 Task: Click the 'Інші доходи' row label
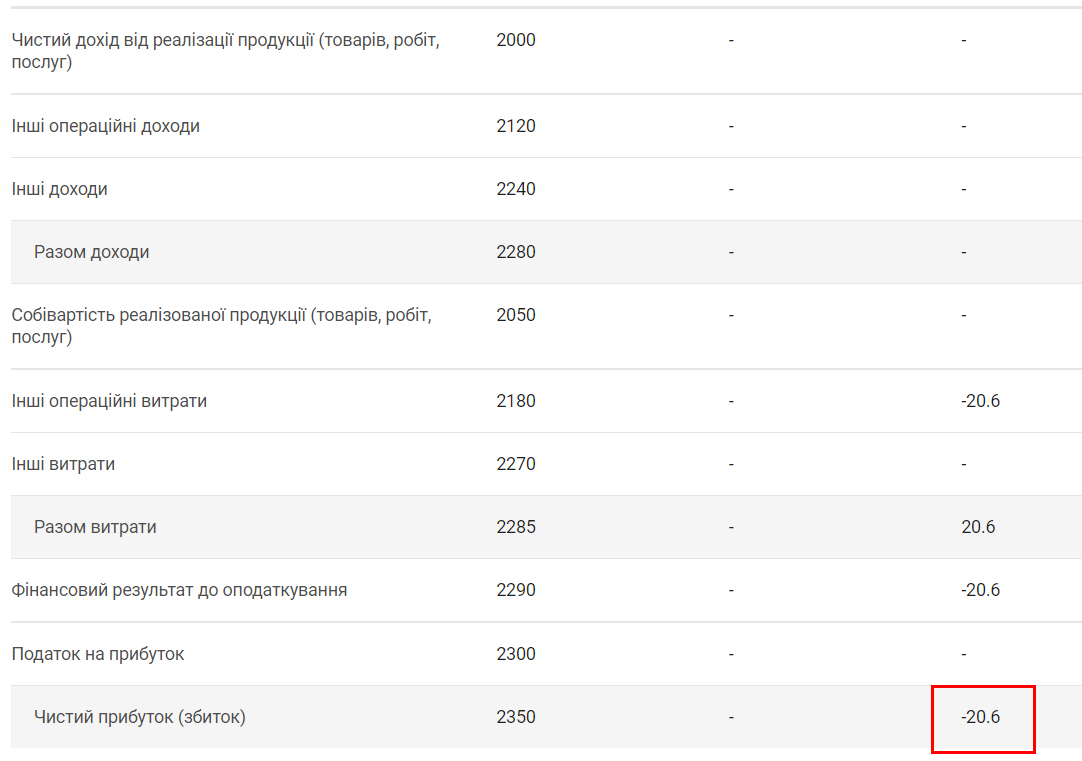pos(60,189)
